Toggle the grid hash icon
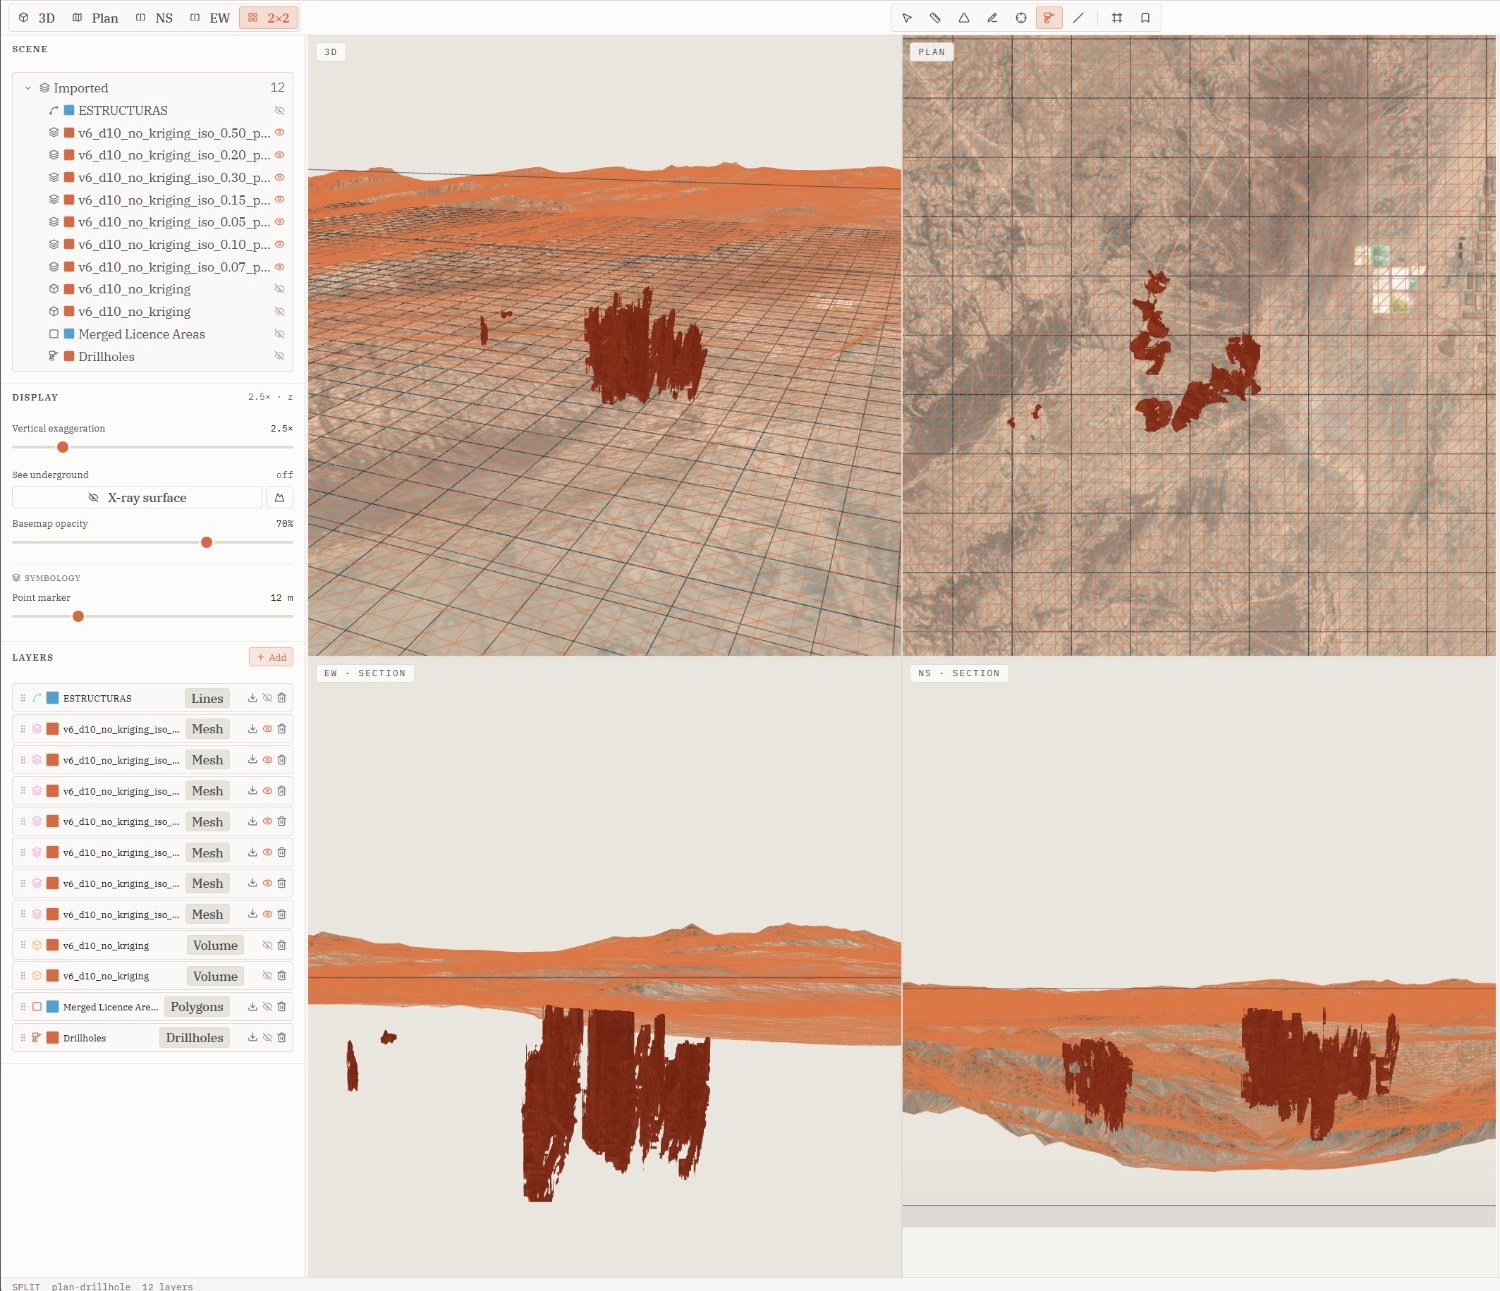 click(1117, 18)
